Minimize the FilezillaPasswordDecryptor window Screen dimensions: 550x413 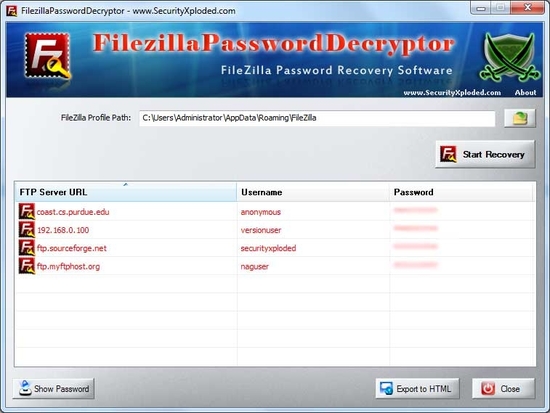coord(481,8)
